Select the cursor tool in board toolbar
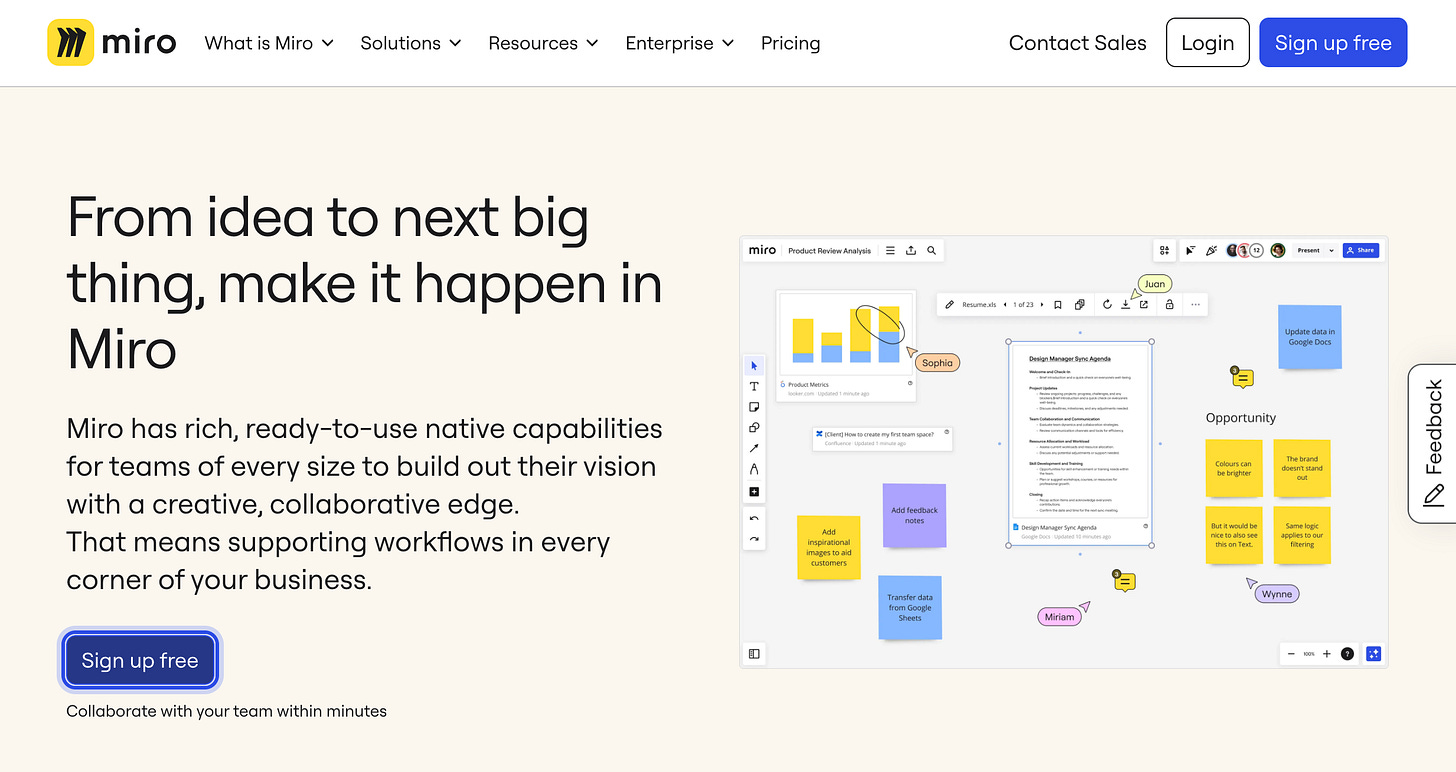This screenshot has width=1456, height=772. point(754,366)
